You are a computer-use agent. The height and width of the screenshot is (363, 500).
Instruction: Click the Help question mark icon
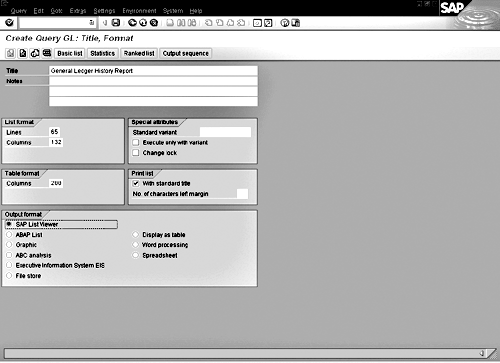[285, 23]
